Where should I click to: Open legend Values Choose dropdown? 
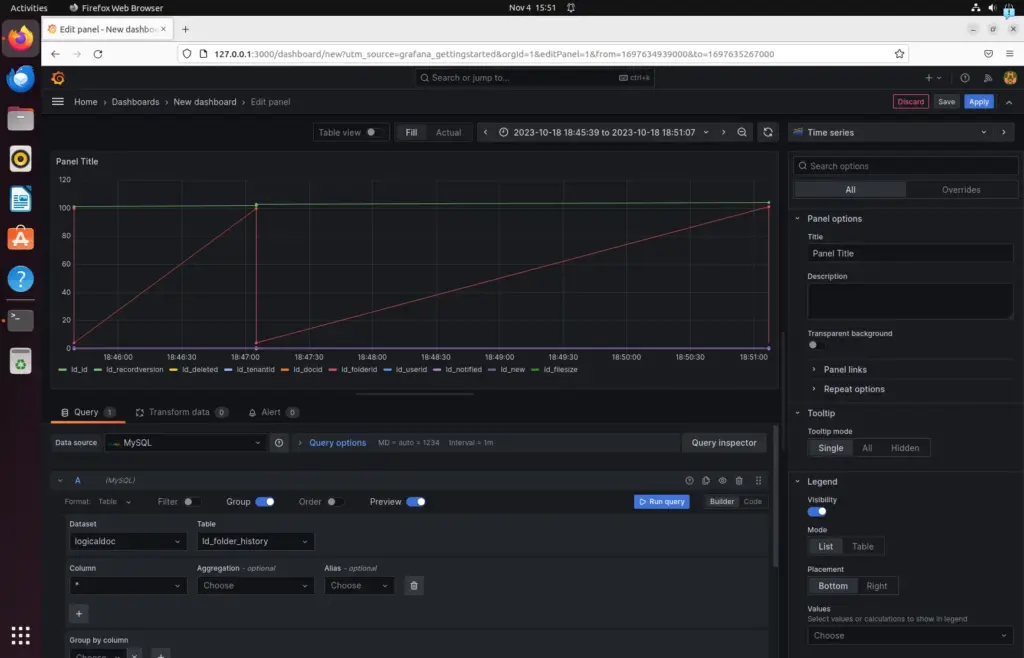(x=910, y=635)
